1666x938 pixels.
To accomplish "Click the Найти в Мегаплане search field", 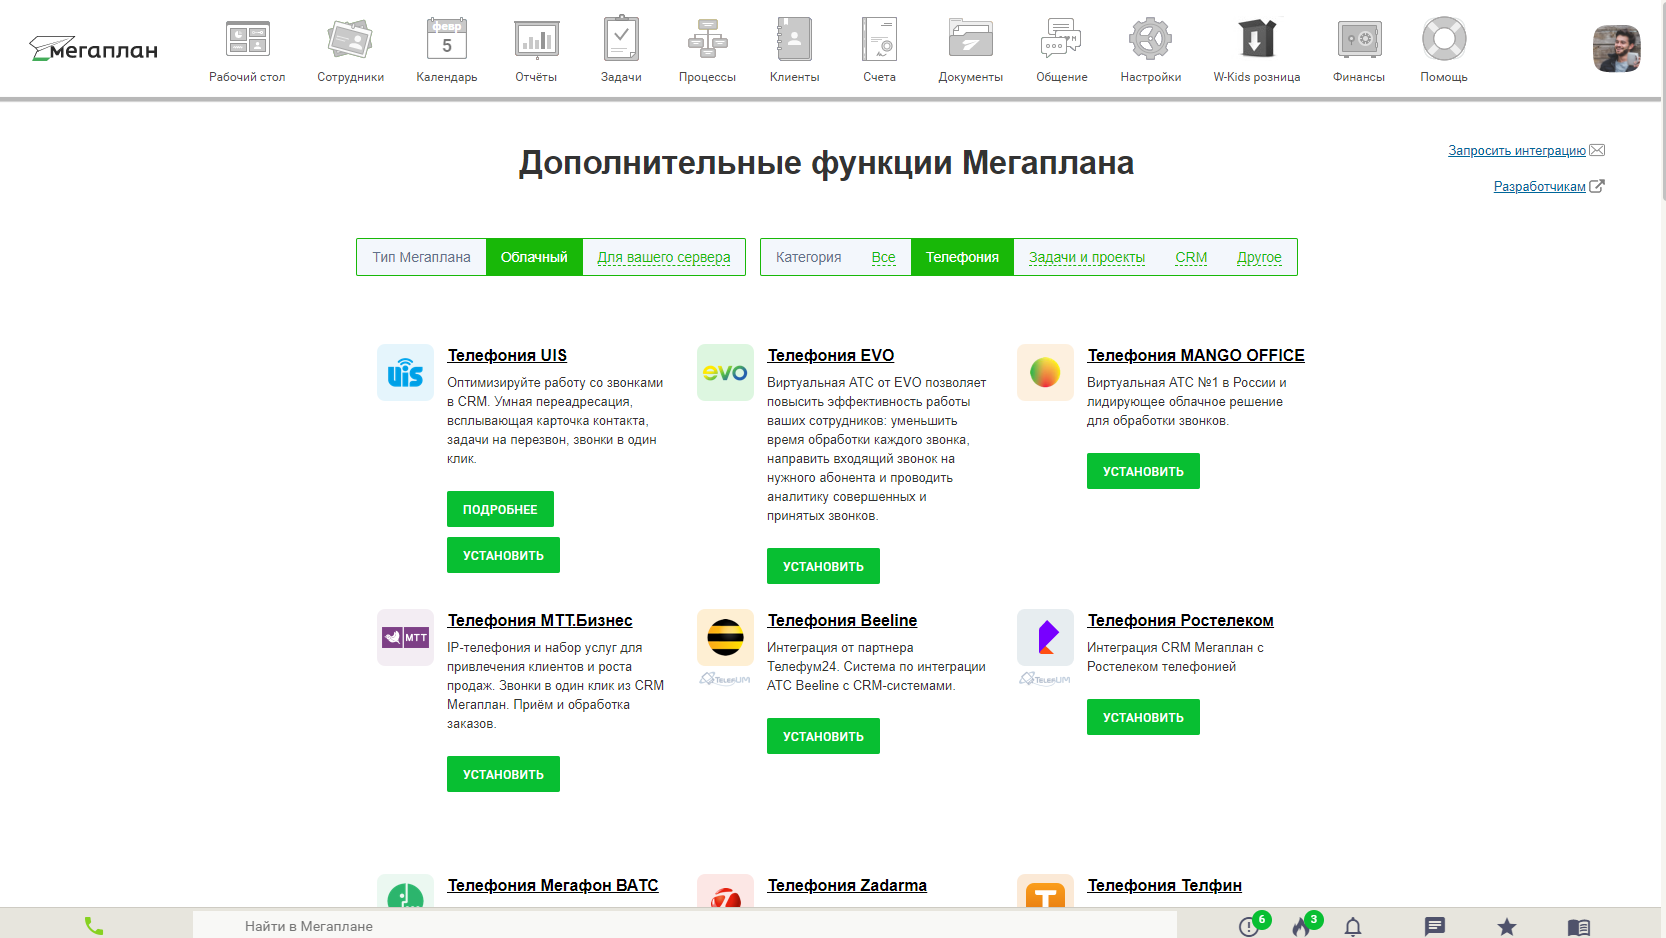I will (684, 926).
